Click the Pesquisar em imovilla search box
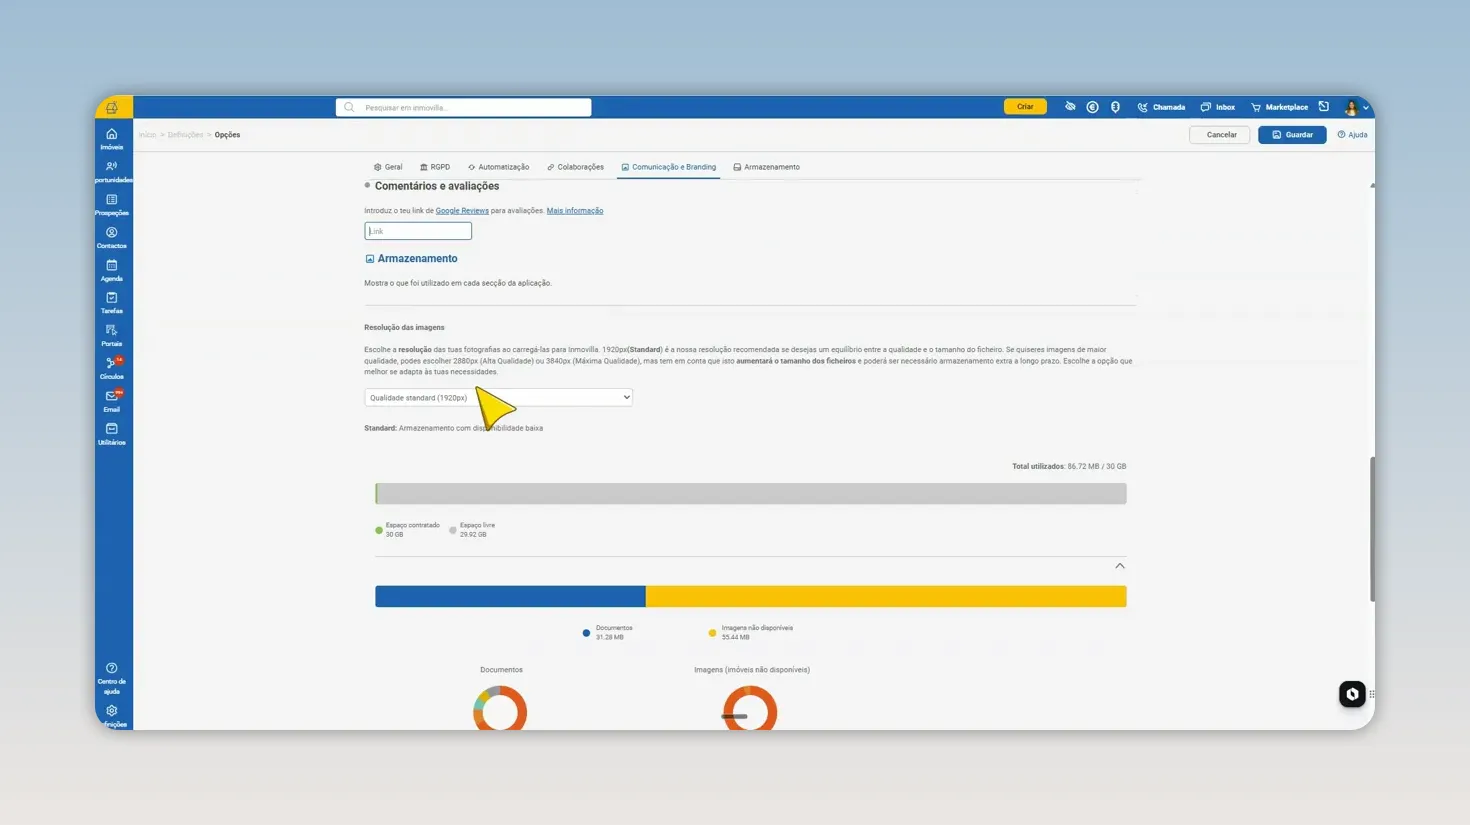 coord(463,107)
